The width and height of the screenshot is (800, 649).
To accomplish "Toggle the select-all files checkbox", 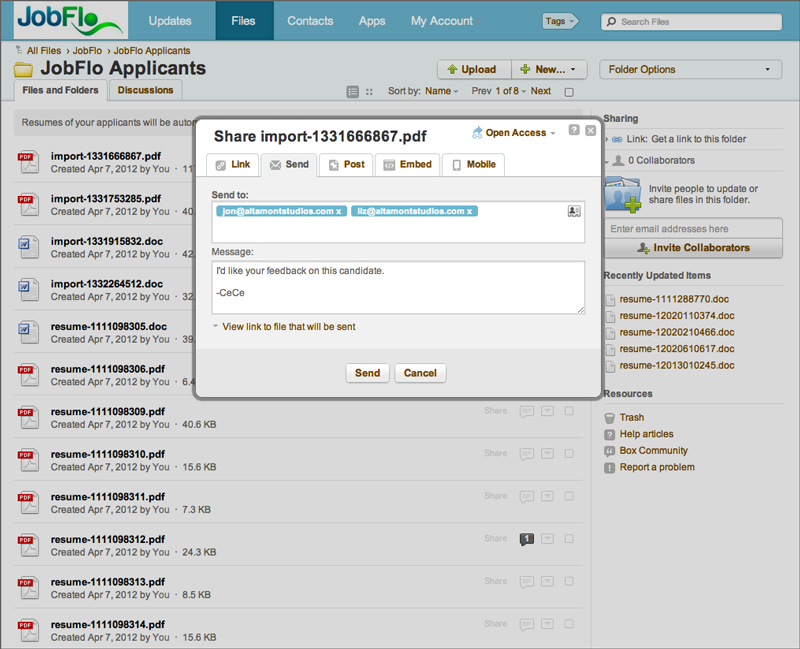I will [569, 92].
